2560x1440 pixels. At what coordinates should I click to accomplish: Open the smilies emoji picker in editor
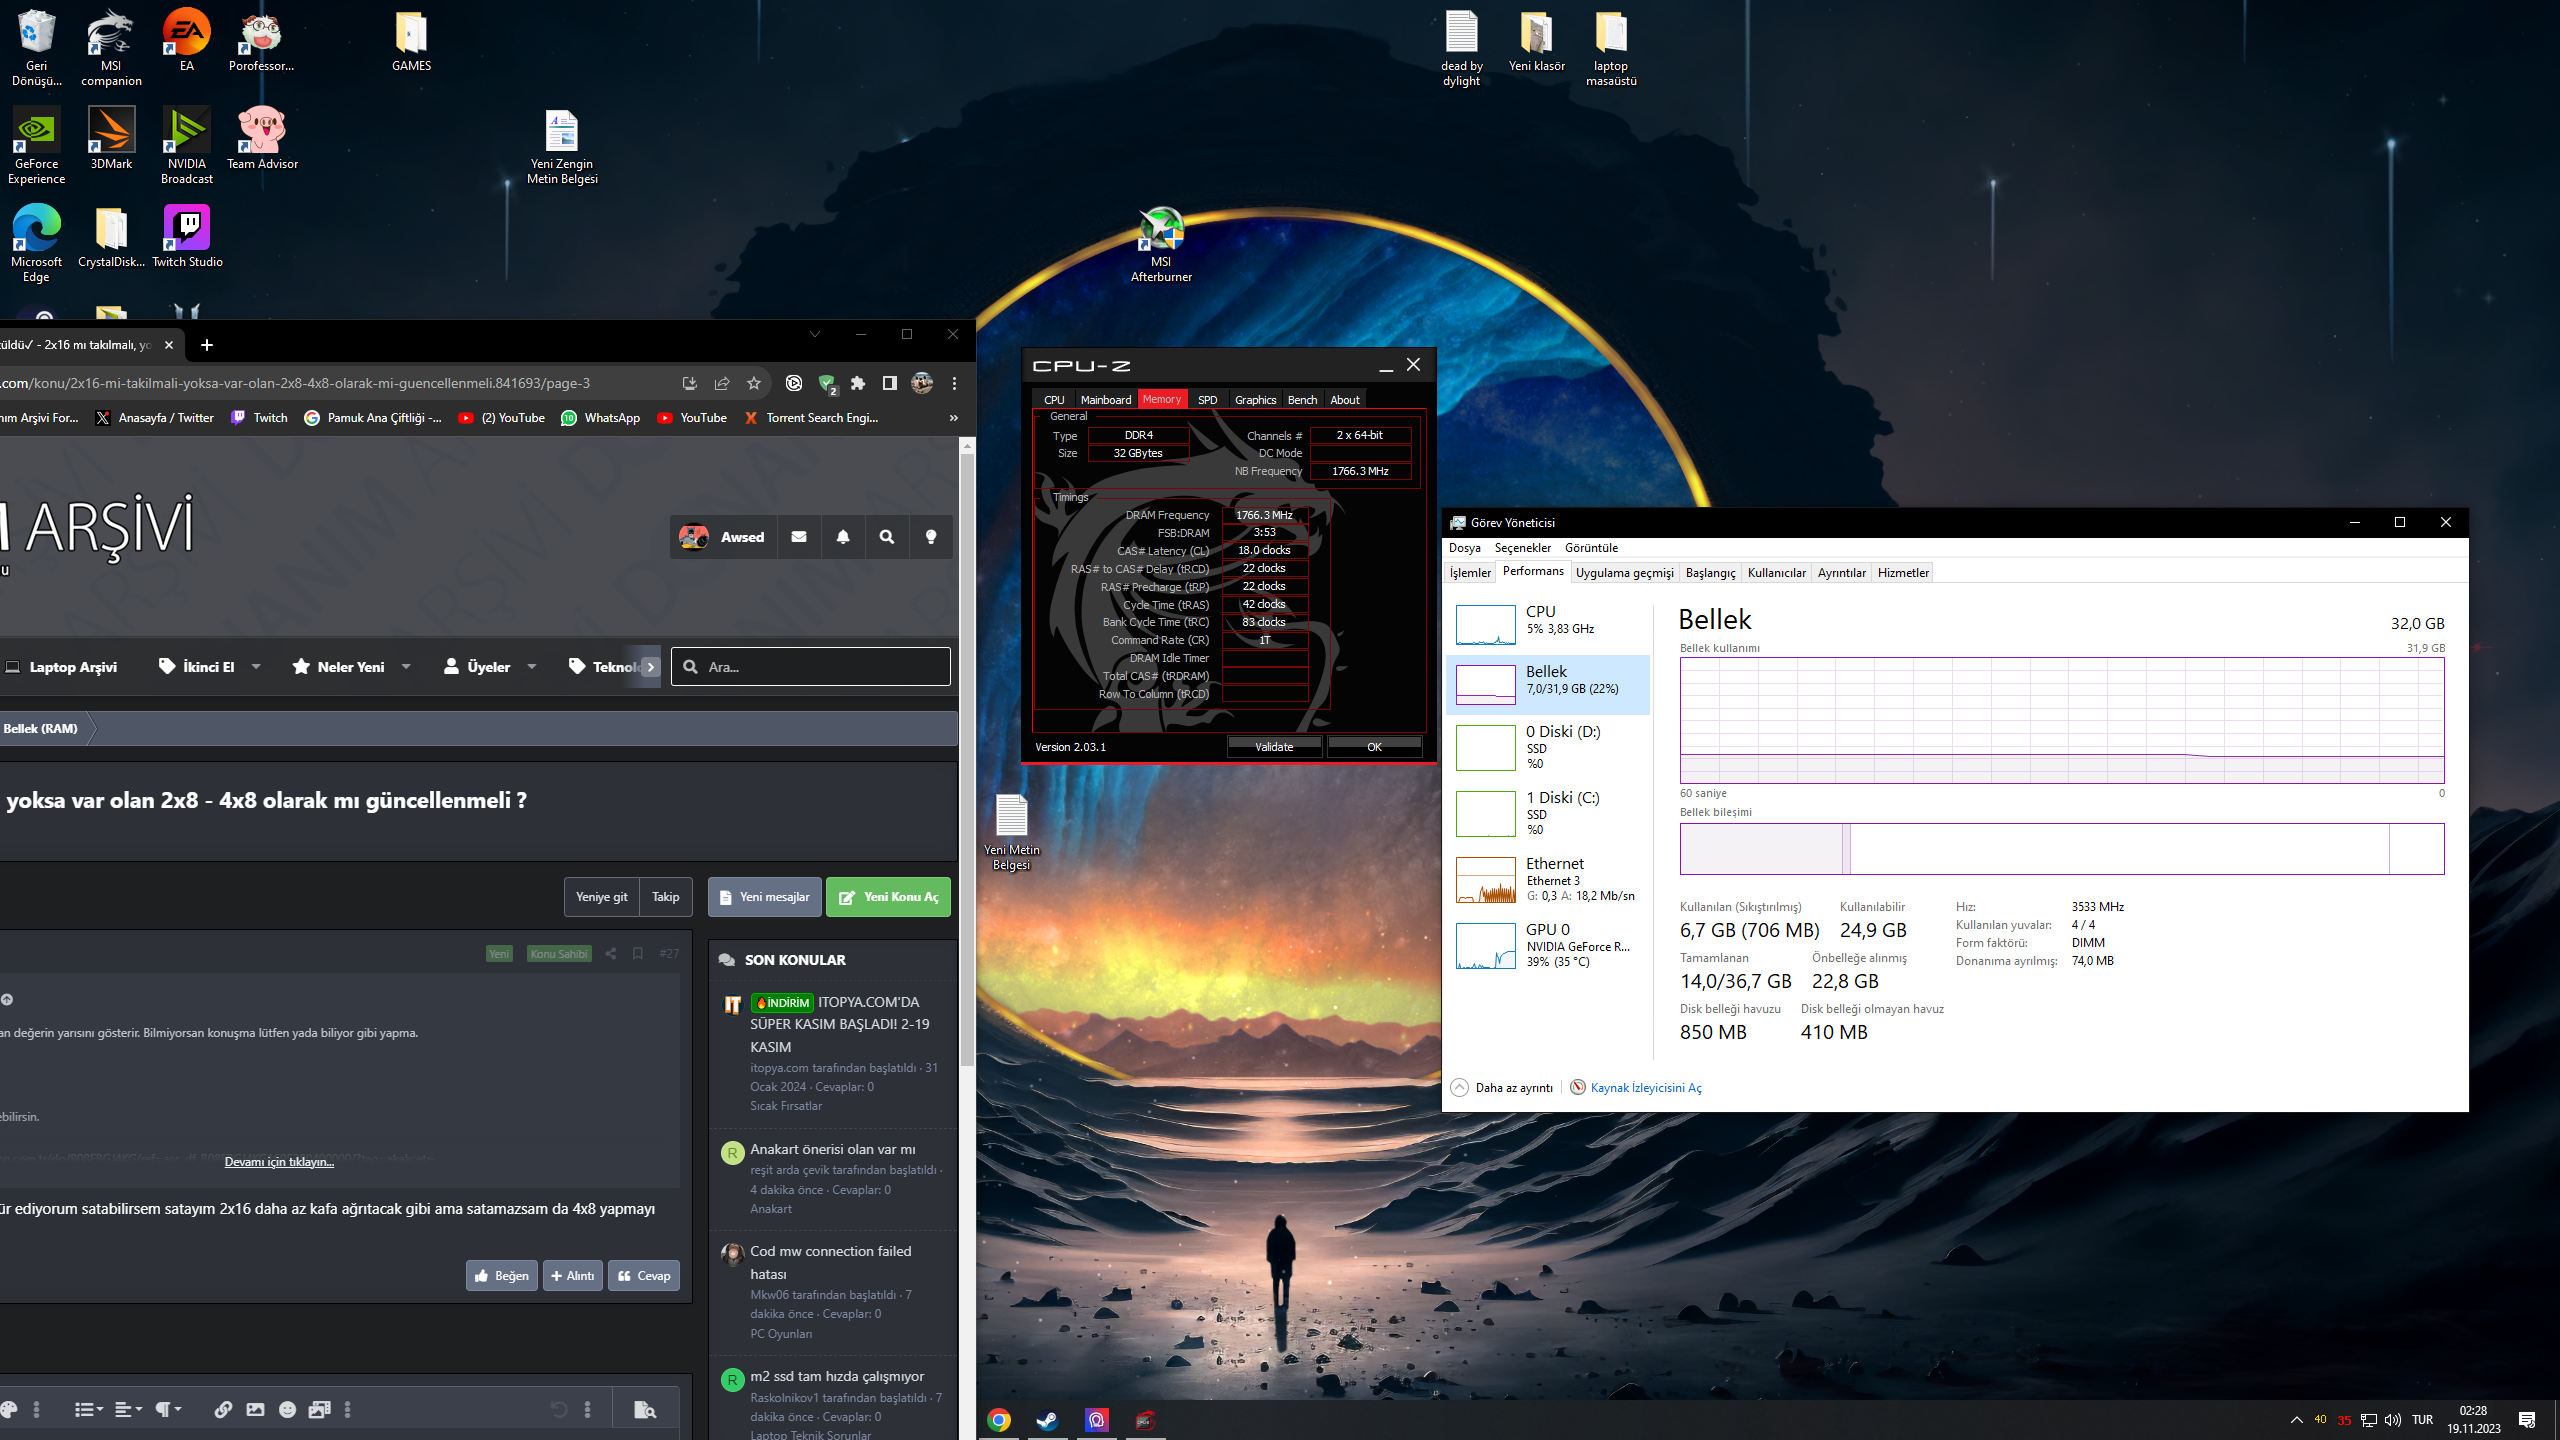pyautogui.click(x=287, y=1410)
